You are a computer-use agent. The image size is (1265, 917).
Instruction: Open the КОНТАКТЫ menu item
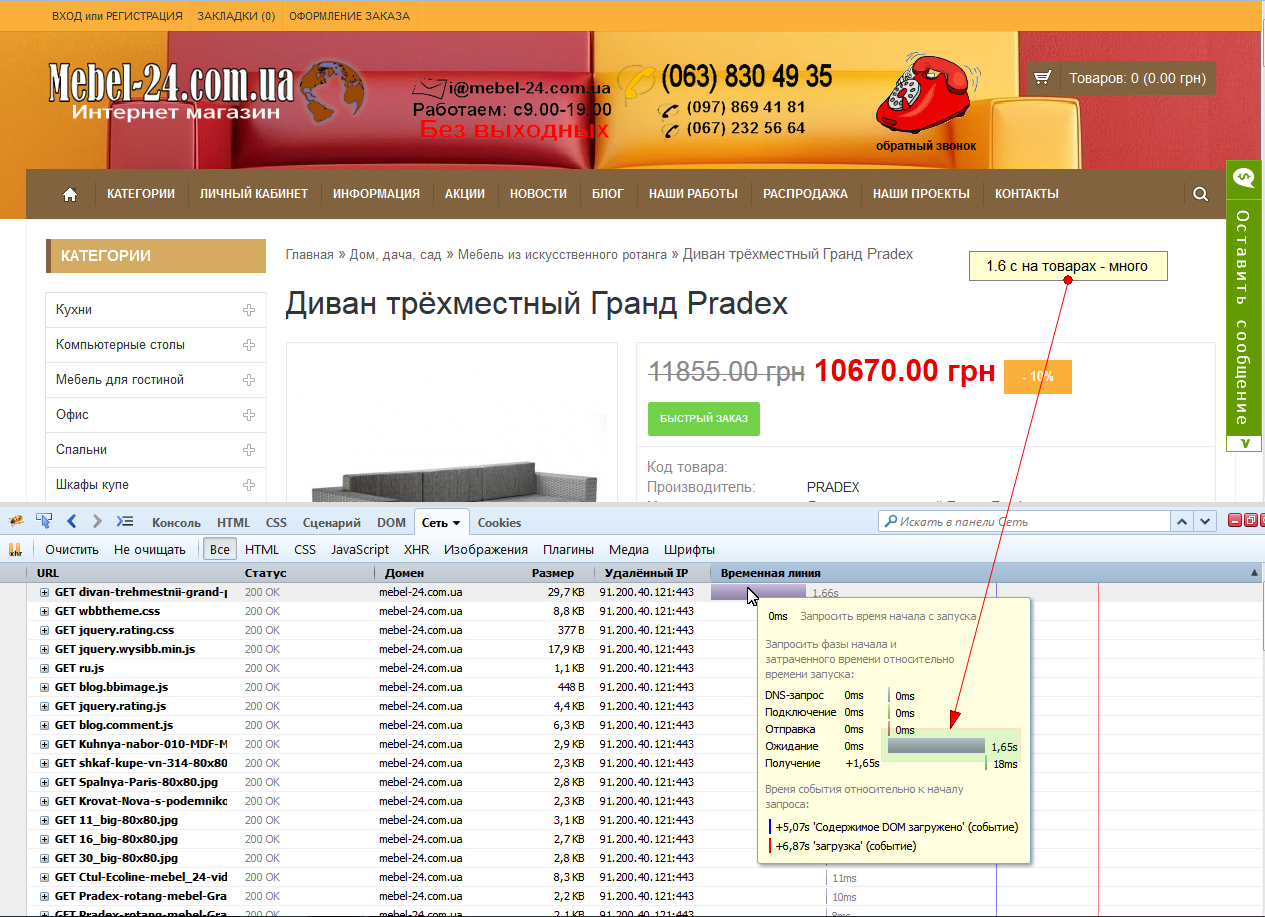(x=1026, y=194)
